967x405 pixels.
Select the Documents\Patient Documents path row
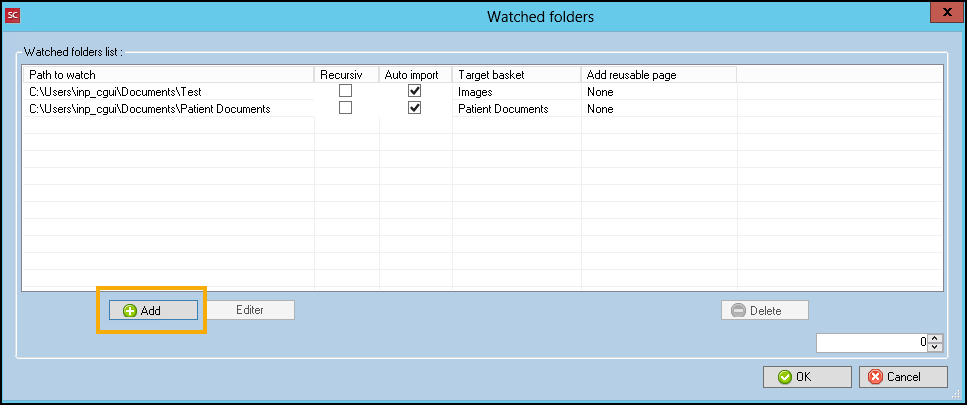tap(150, 109)
